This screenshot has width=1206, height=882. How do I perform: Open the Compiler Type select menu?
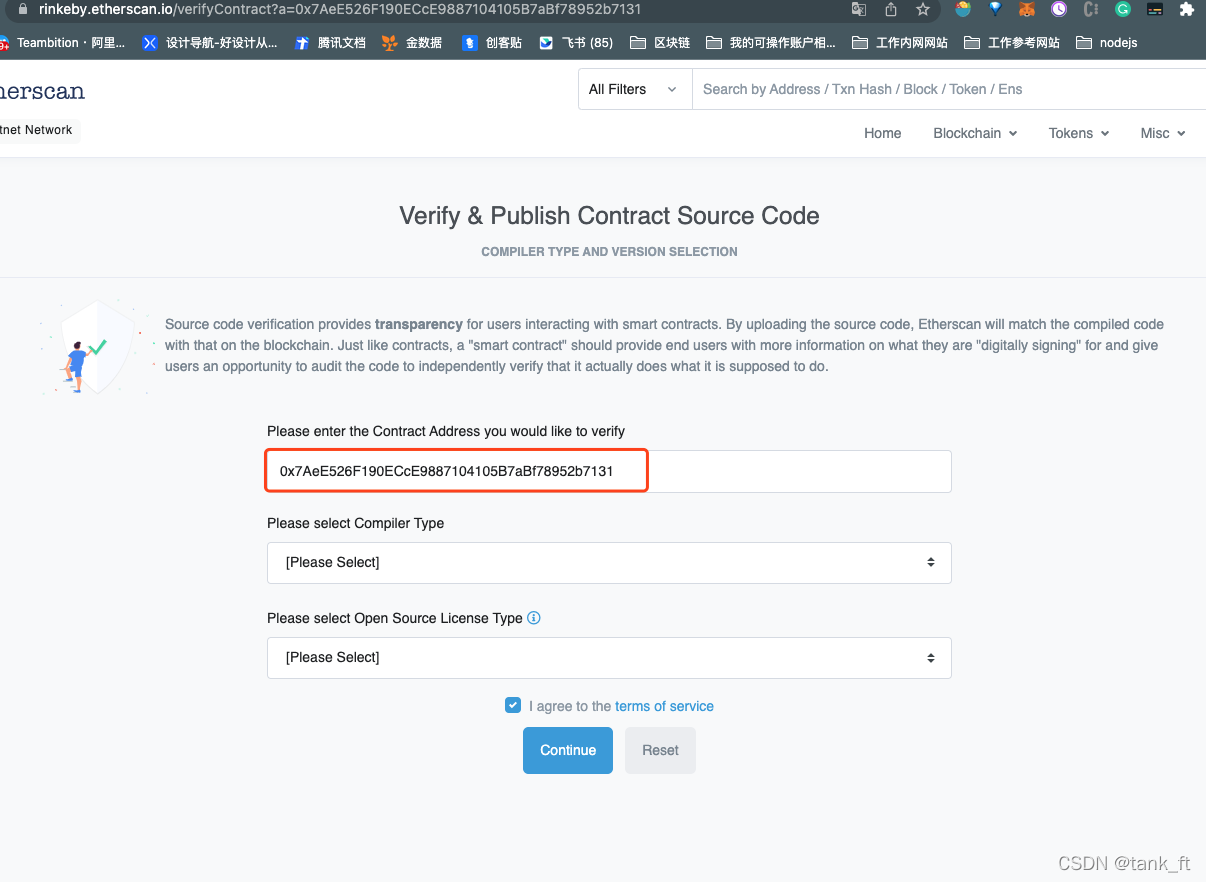[608, 562]
